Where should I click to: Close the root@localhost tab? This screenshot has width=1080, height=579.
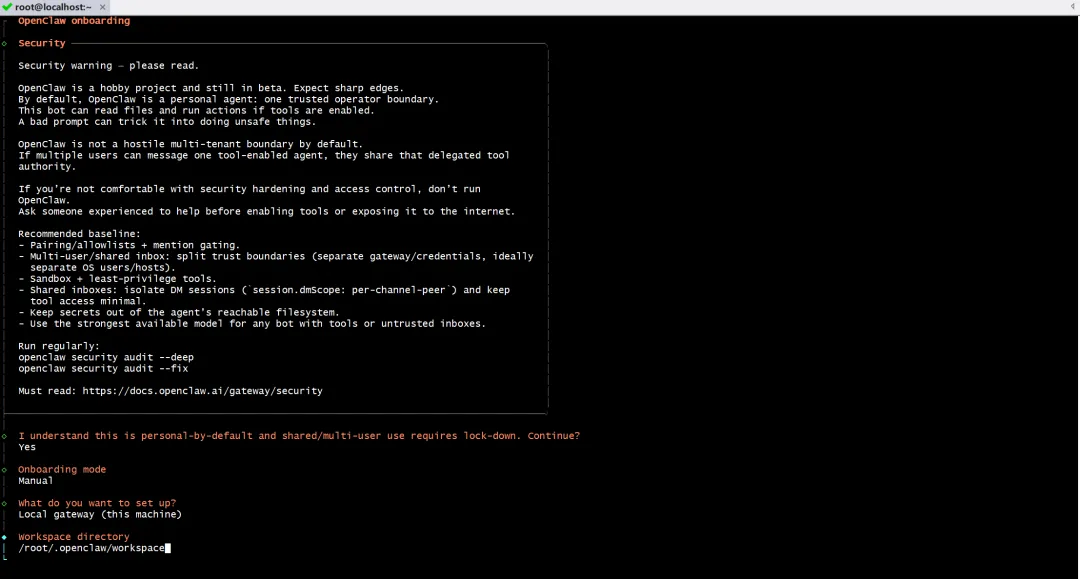click(103, 7)
